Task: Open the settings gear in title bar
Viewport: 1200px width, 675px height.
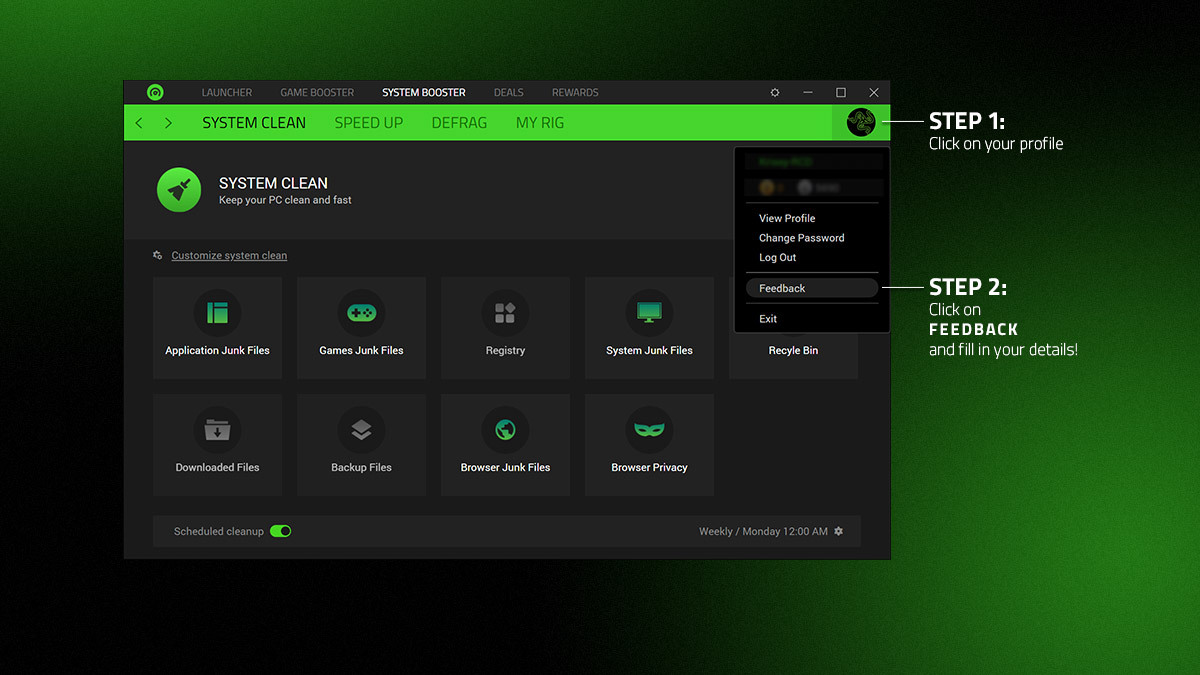Action: pos(775,92)
